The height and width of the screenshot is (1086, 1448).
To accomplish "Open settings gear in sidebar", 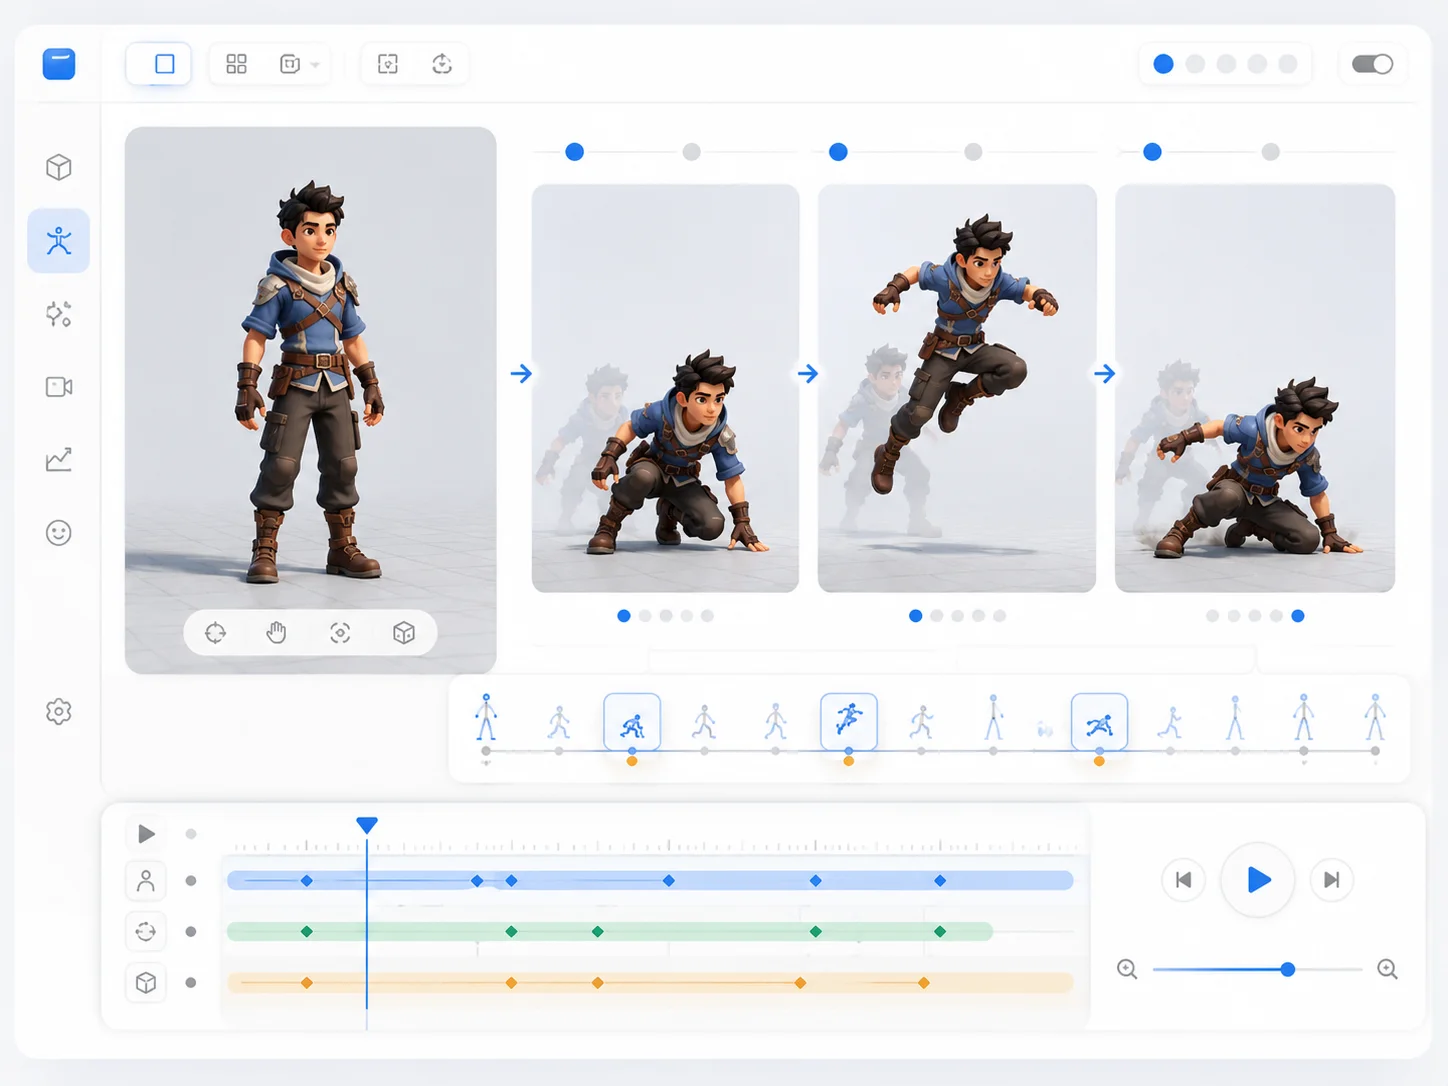I will (x=59, y=712).
